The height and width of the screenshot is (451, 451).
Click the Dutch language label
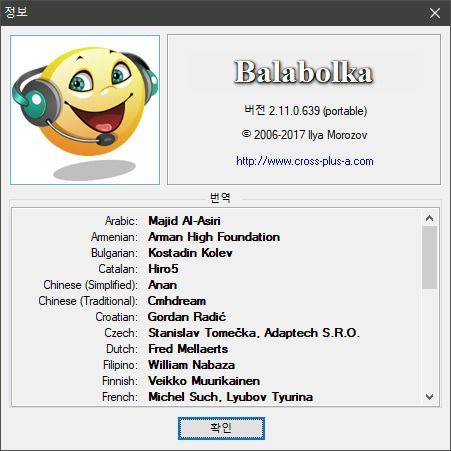pos(122,349)
